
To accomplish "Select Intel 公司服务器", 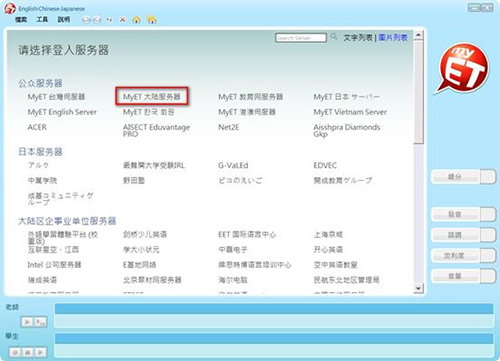I will coord(54,265).
